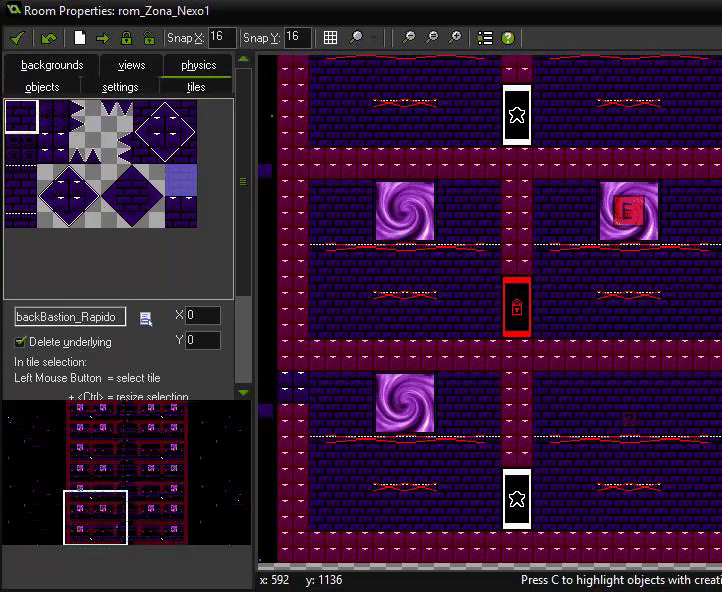722x592 pixels.
Task: Click the Snap Y input field
Action: click(x=297, y=37)
